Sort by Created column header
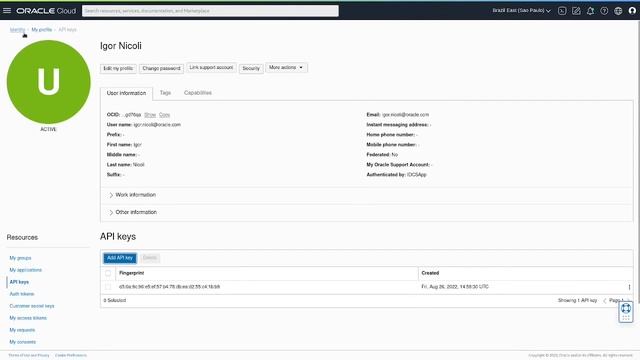This screenshot has height=360, width=640. coord(430,273)
